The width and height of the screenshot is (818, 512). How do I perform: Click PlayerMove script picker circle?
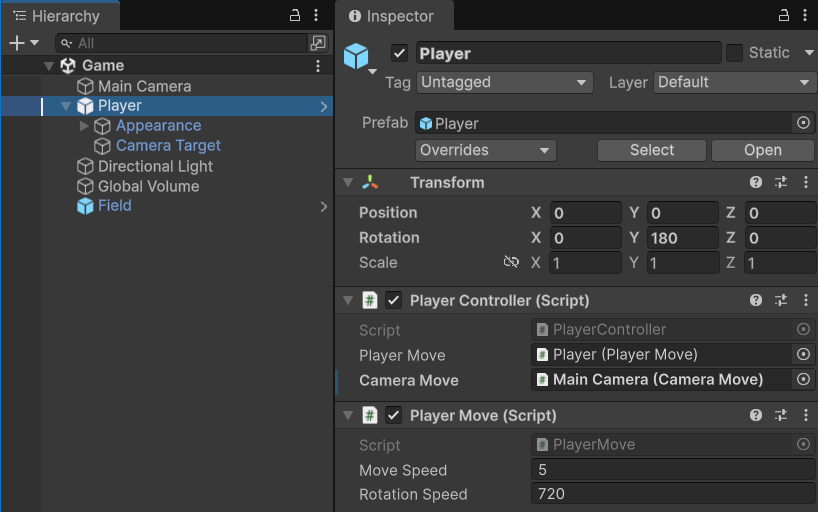[803, 444]
